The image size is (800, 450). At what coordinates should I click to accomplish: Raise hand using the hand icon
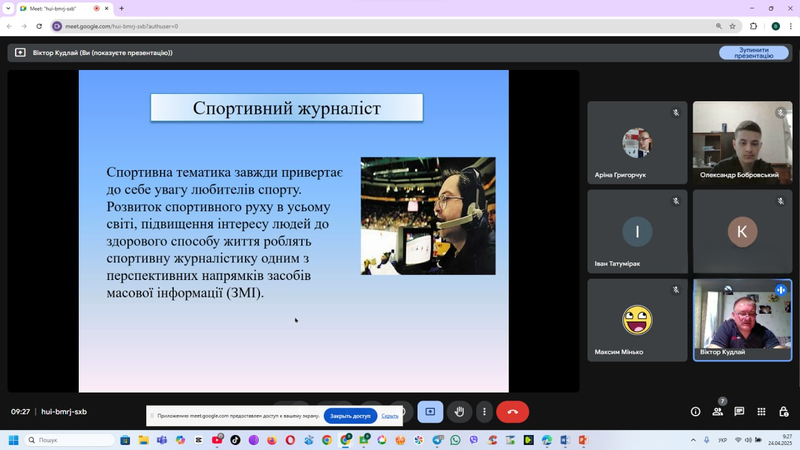[x=459, y=412]
